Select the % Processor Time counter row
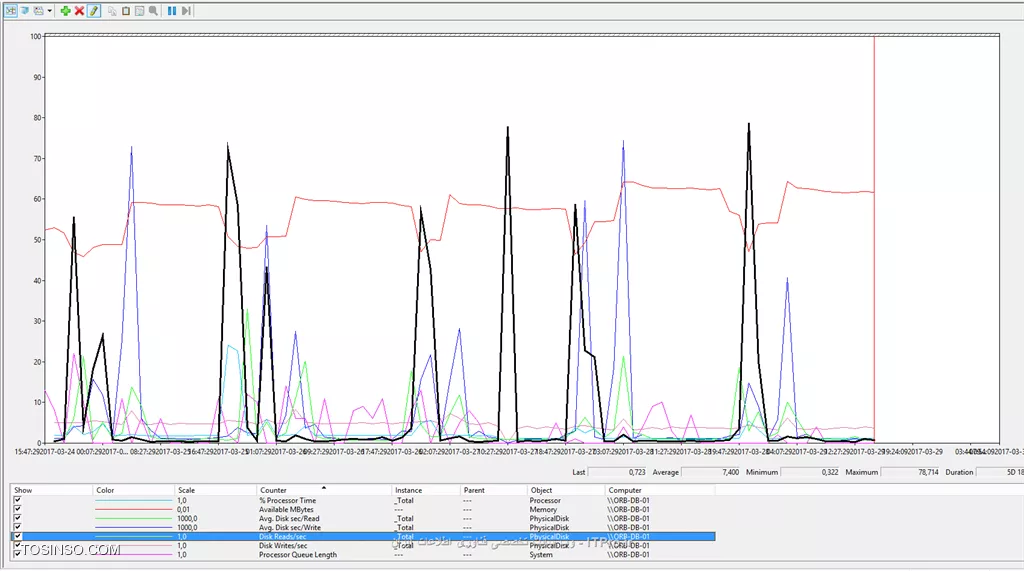The height and width of the screenshot is (571, 1024). 362,500
